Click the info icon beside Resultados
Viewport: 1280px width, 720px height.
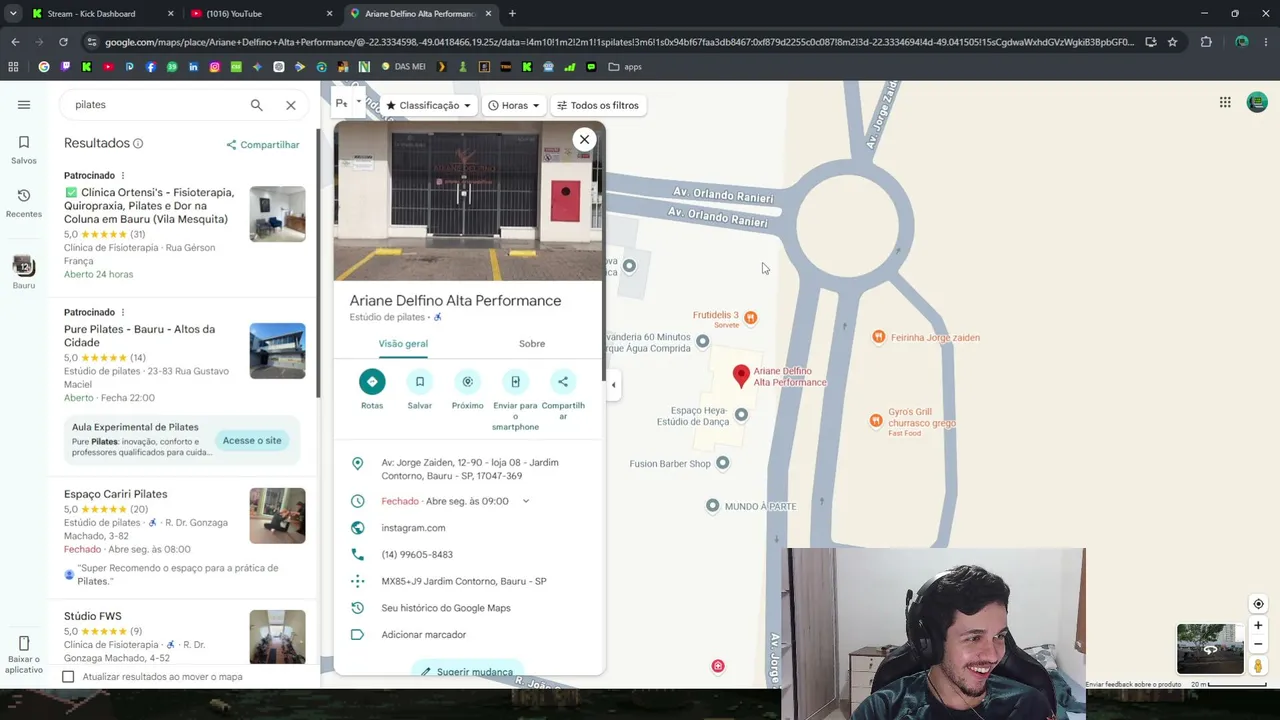click(138, 144)
